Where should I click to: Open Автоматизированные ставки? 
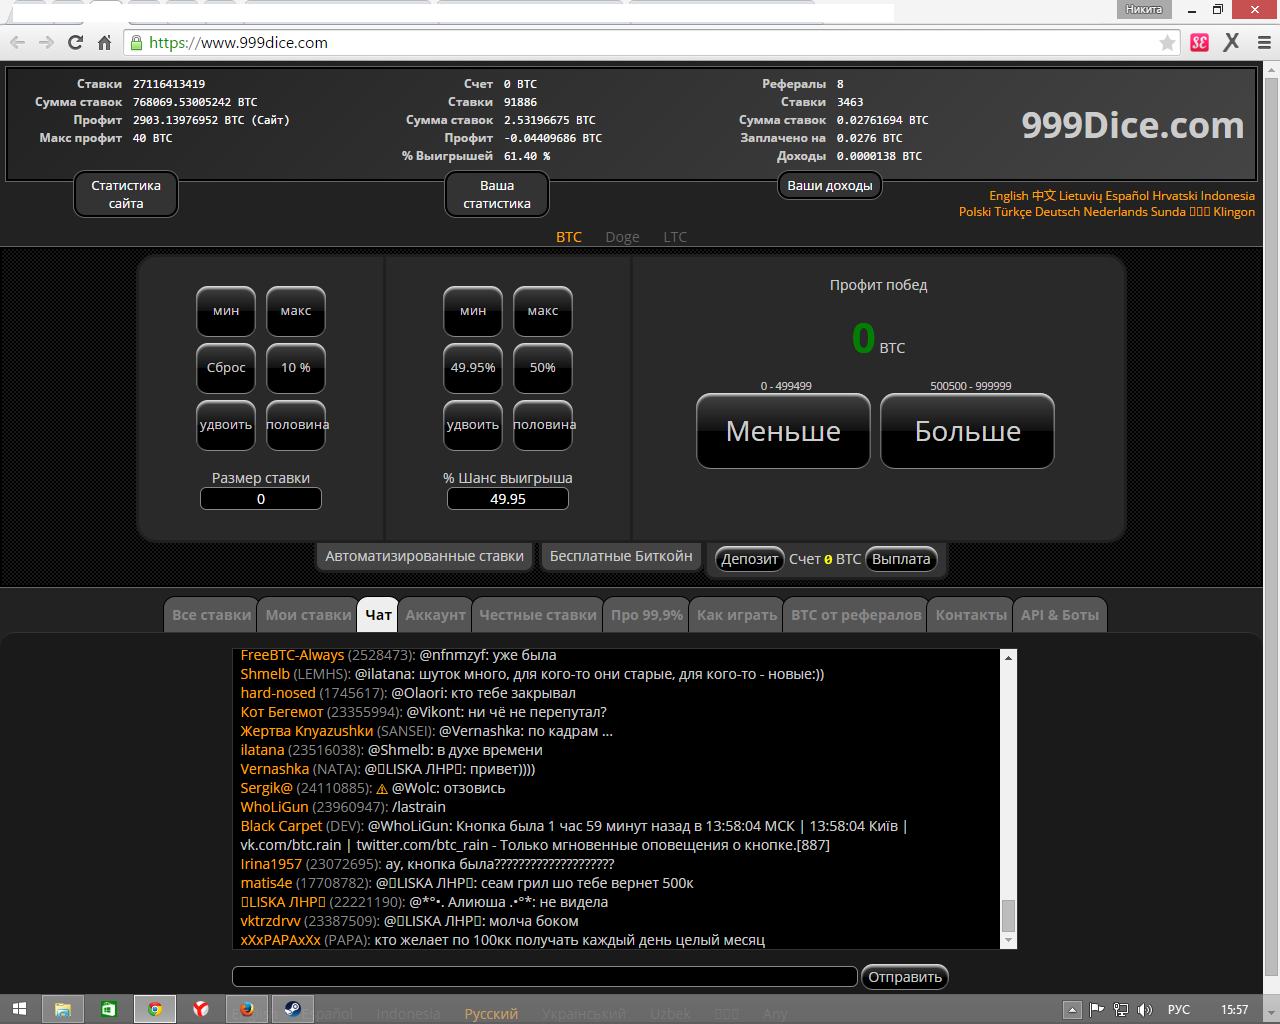point(424,556)
